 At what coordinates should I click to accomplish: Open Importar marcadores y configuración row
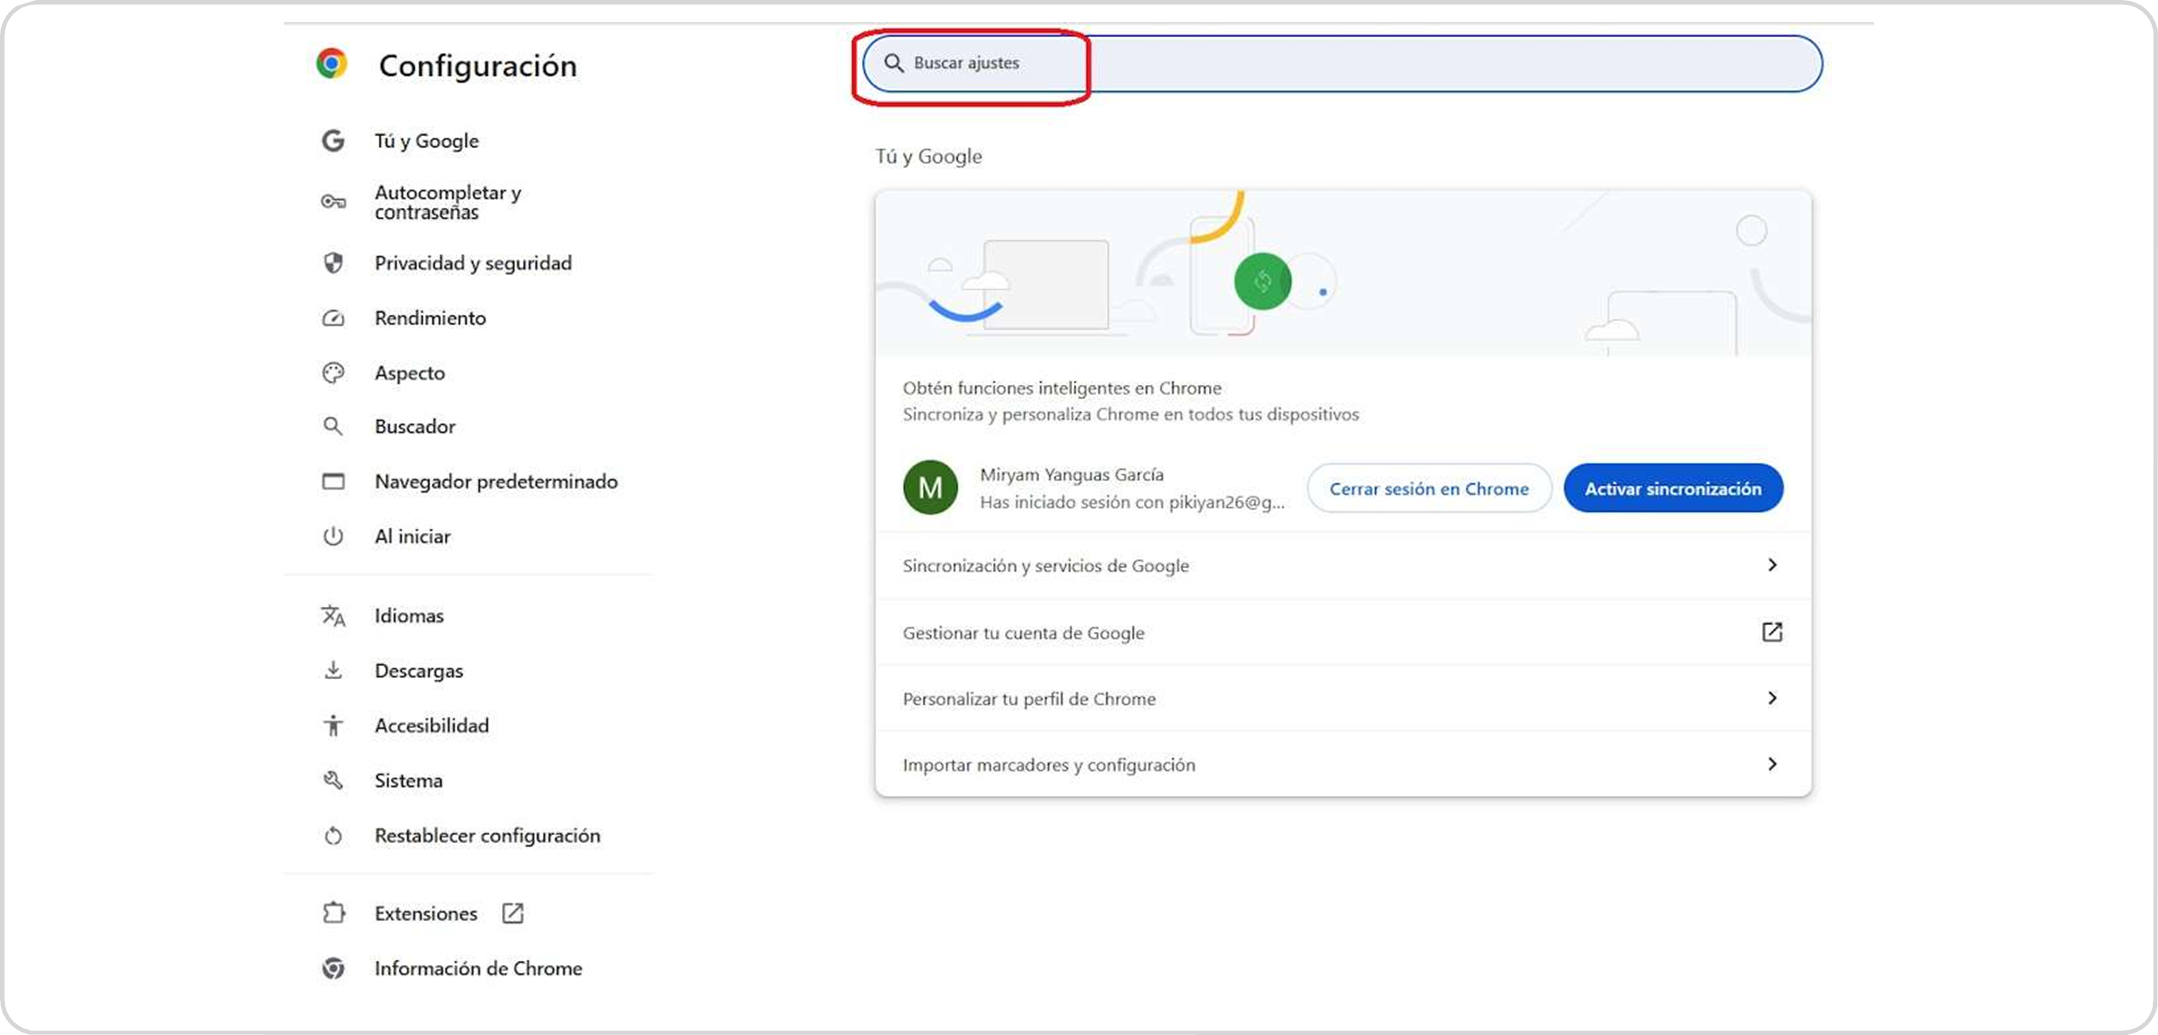coord(1343,764)
